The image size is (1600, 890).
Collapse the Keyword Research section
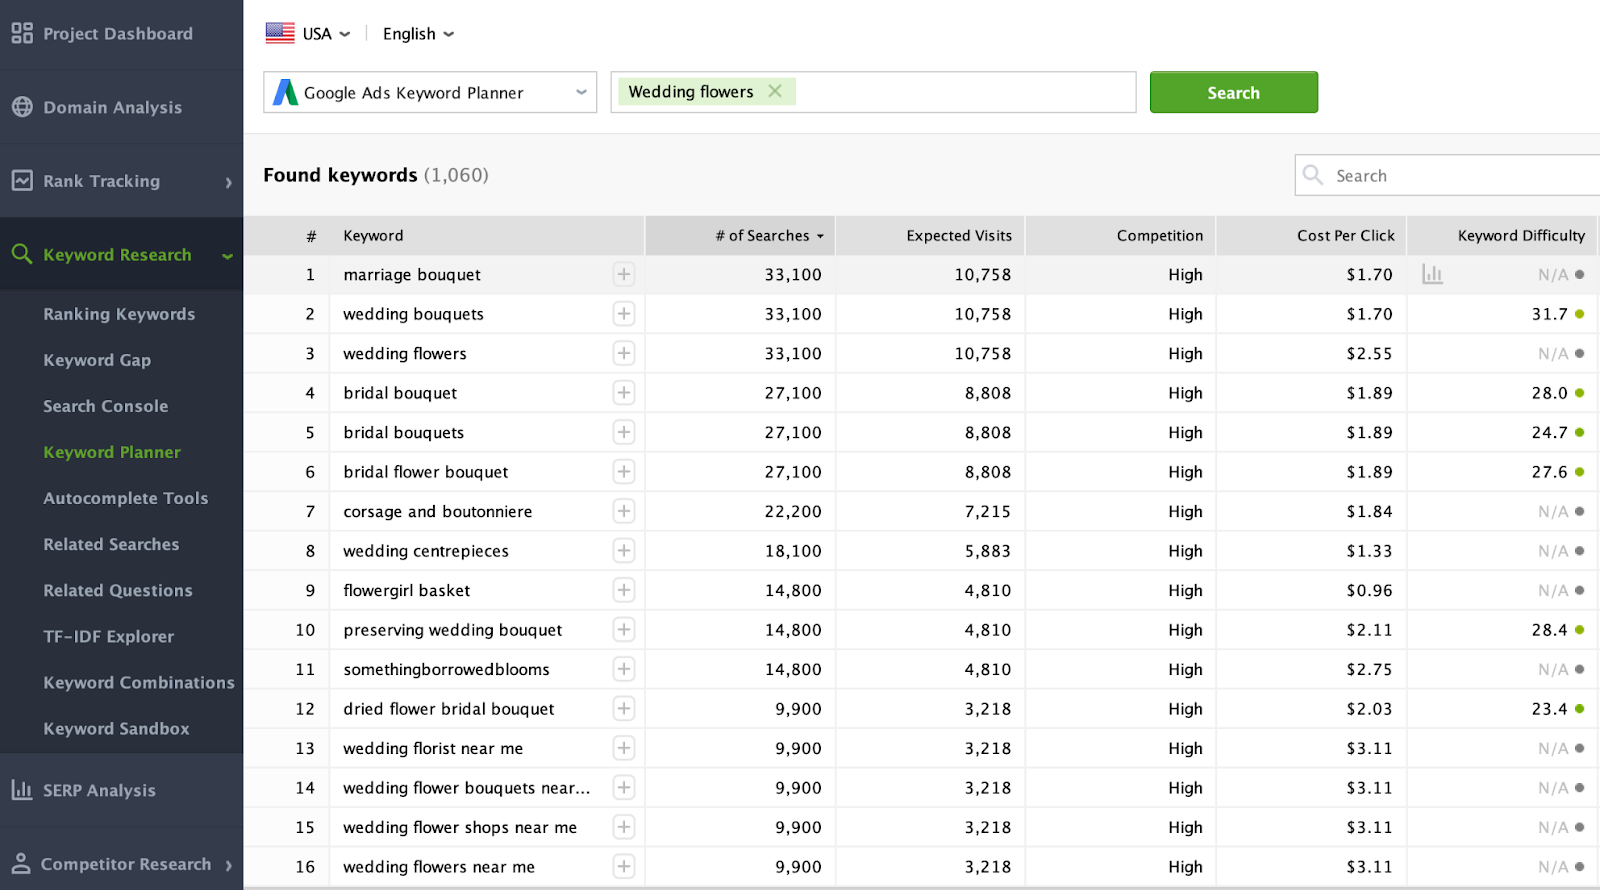[227, 256]
